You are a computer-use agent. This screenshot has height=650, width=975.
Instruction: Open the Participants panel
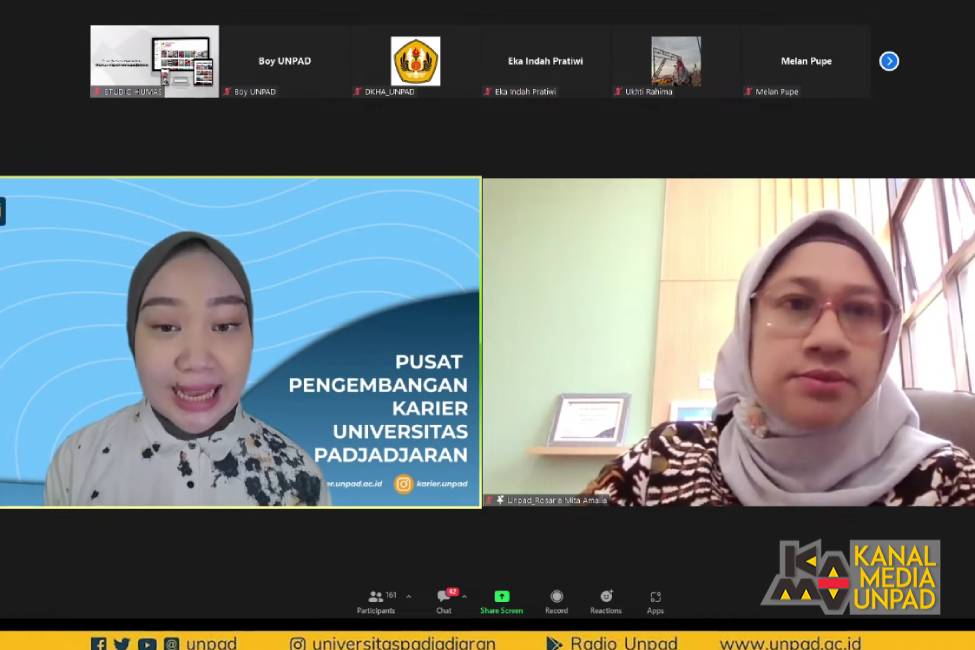point(376,600)
